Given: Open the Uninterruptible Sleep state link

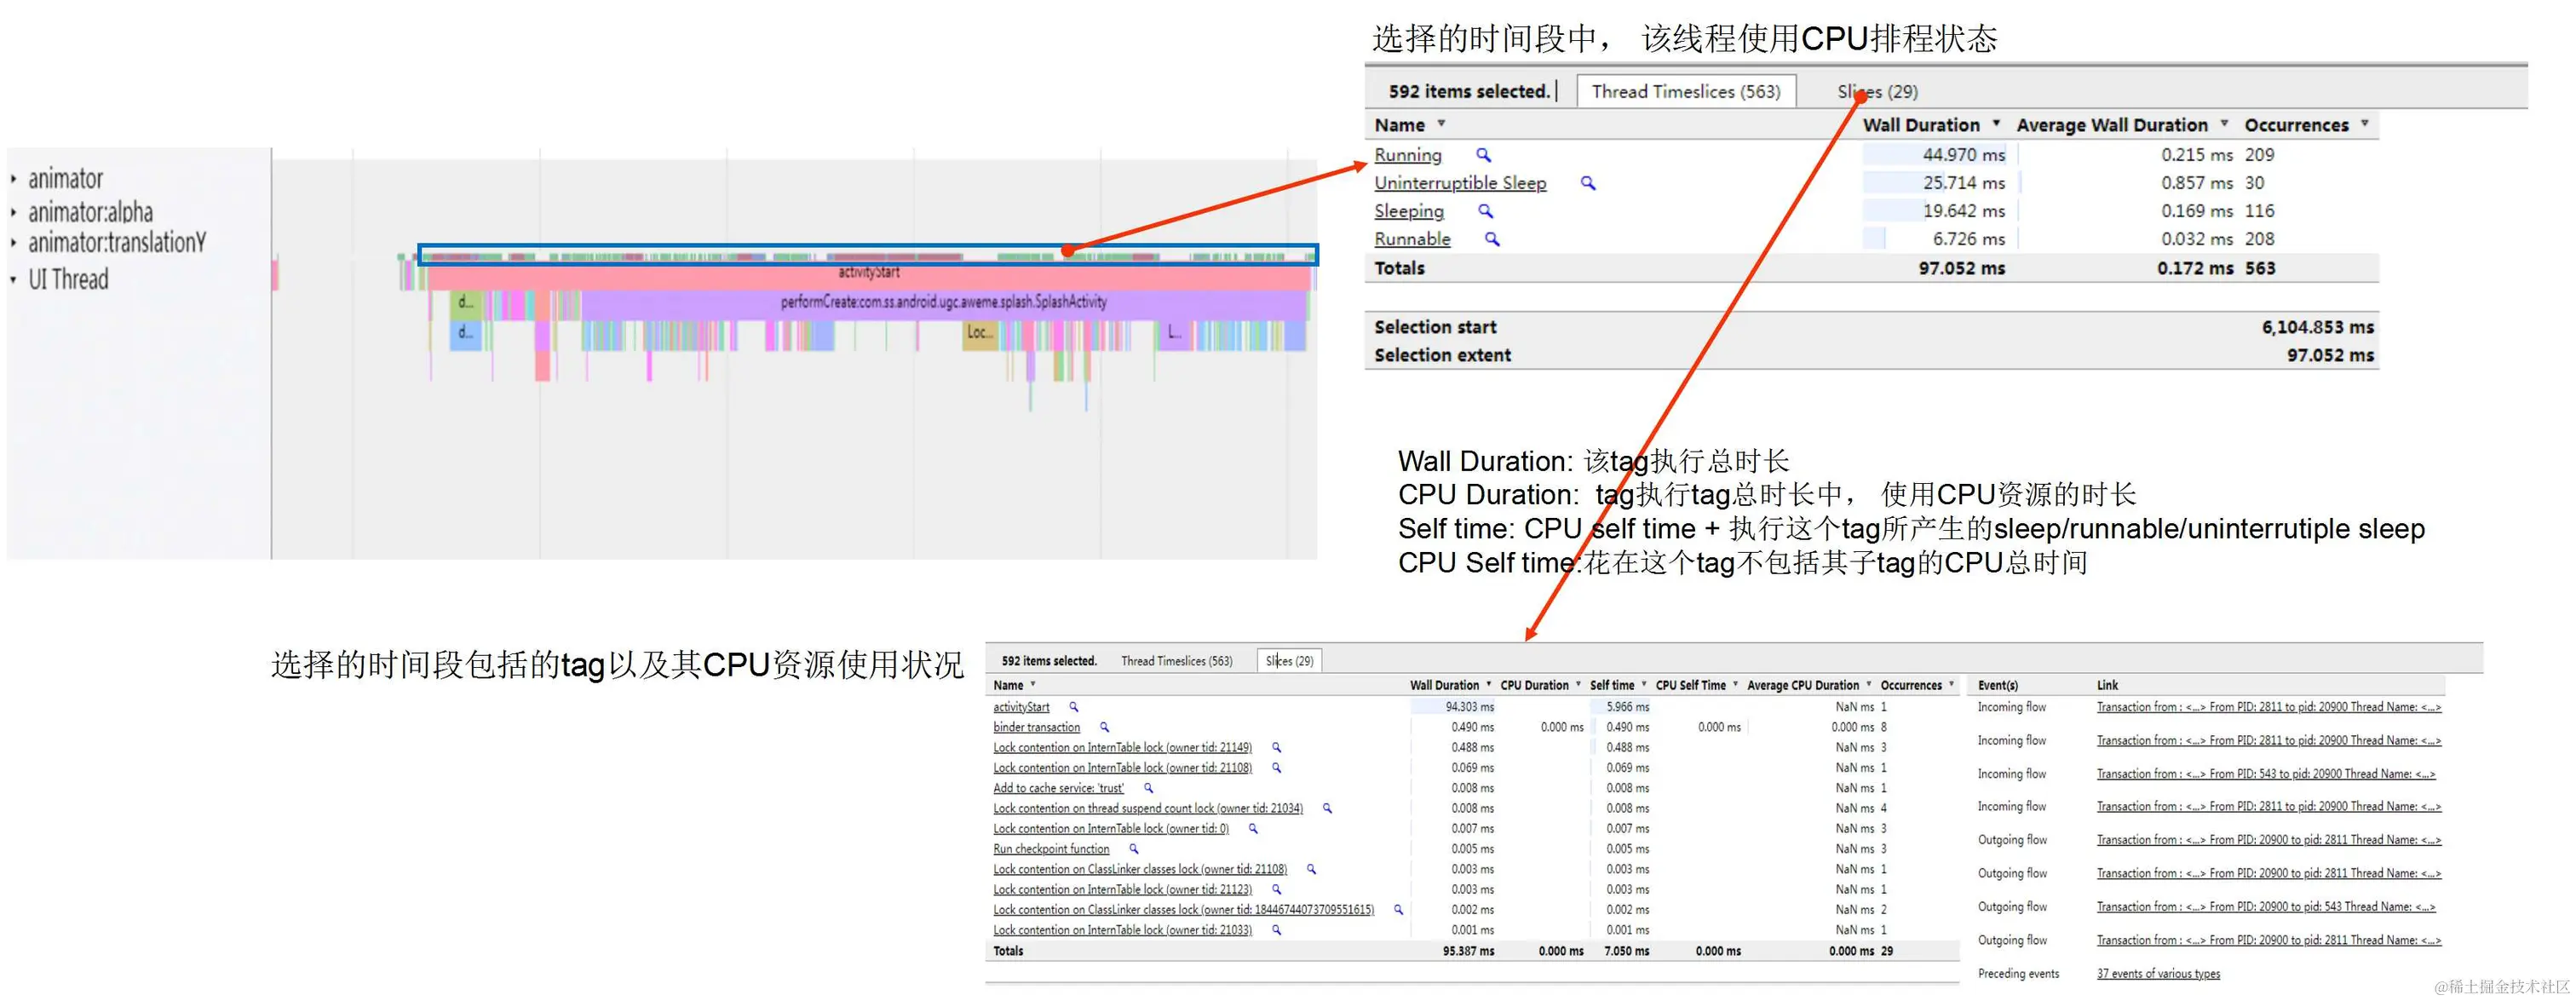Looking at the screenshot, I should pos(1459,183).
